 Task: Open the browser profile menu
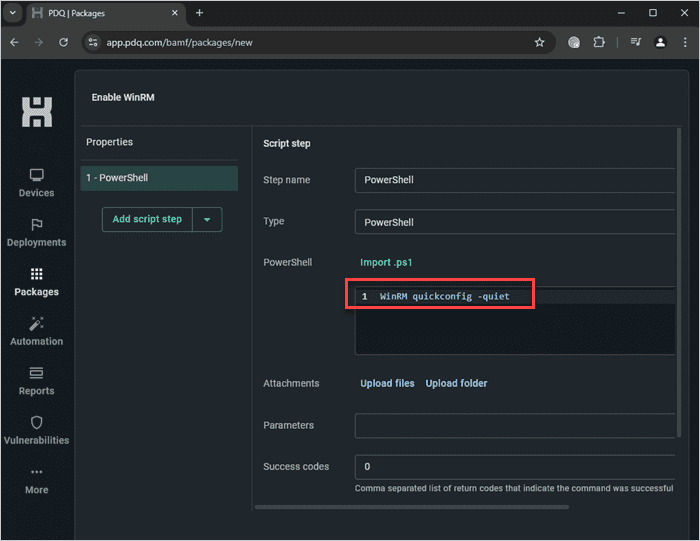pos(660,42)
